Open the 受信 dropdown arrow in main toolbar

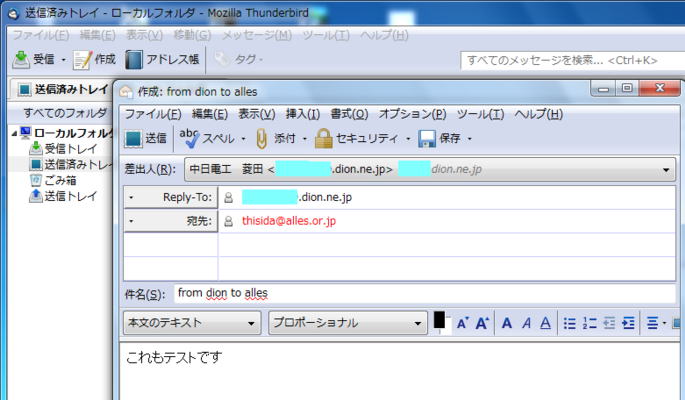coord(63,60)
